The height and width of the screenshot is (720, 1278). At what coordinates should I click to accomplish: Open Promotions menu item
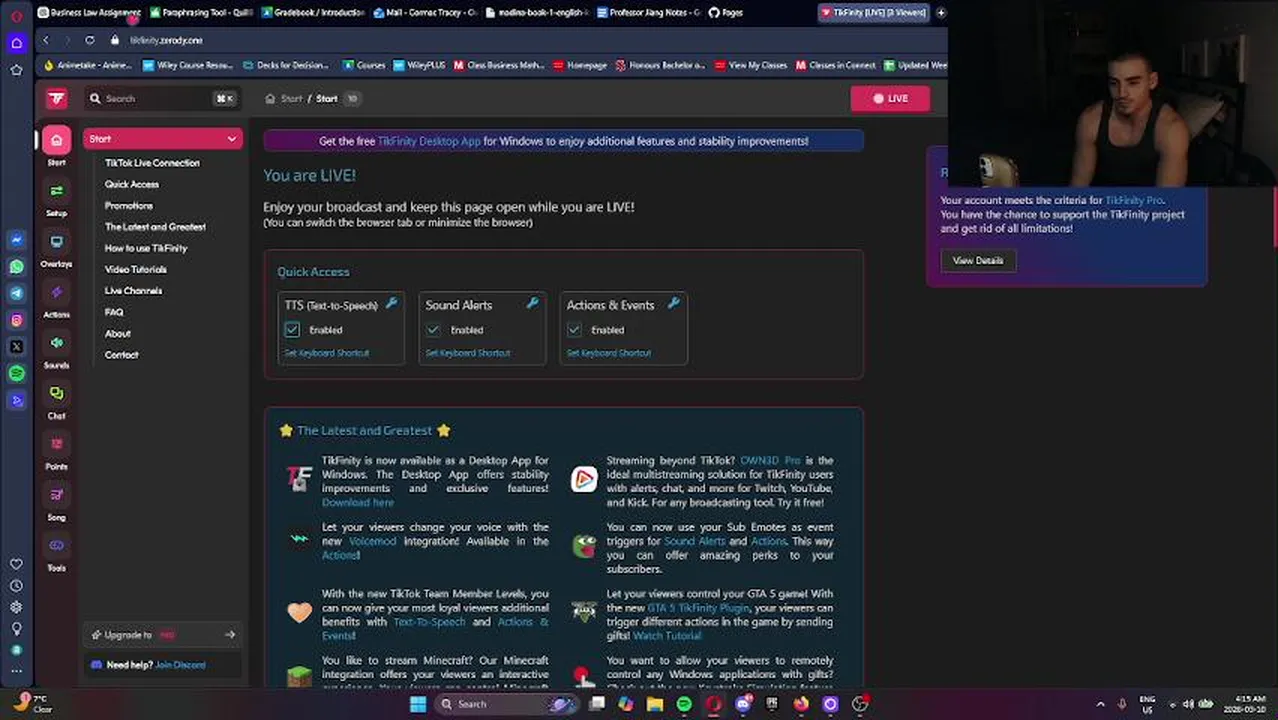(x=129, y=205)
